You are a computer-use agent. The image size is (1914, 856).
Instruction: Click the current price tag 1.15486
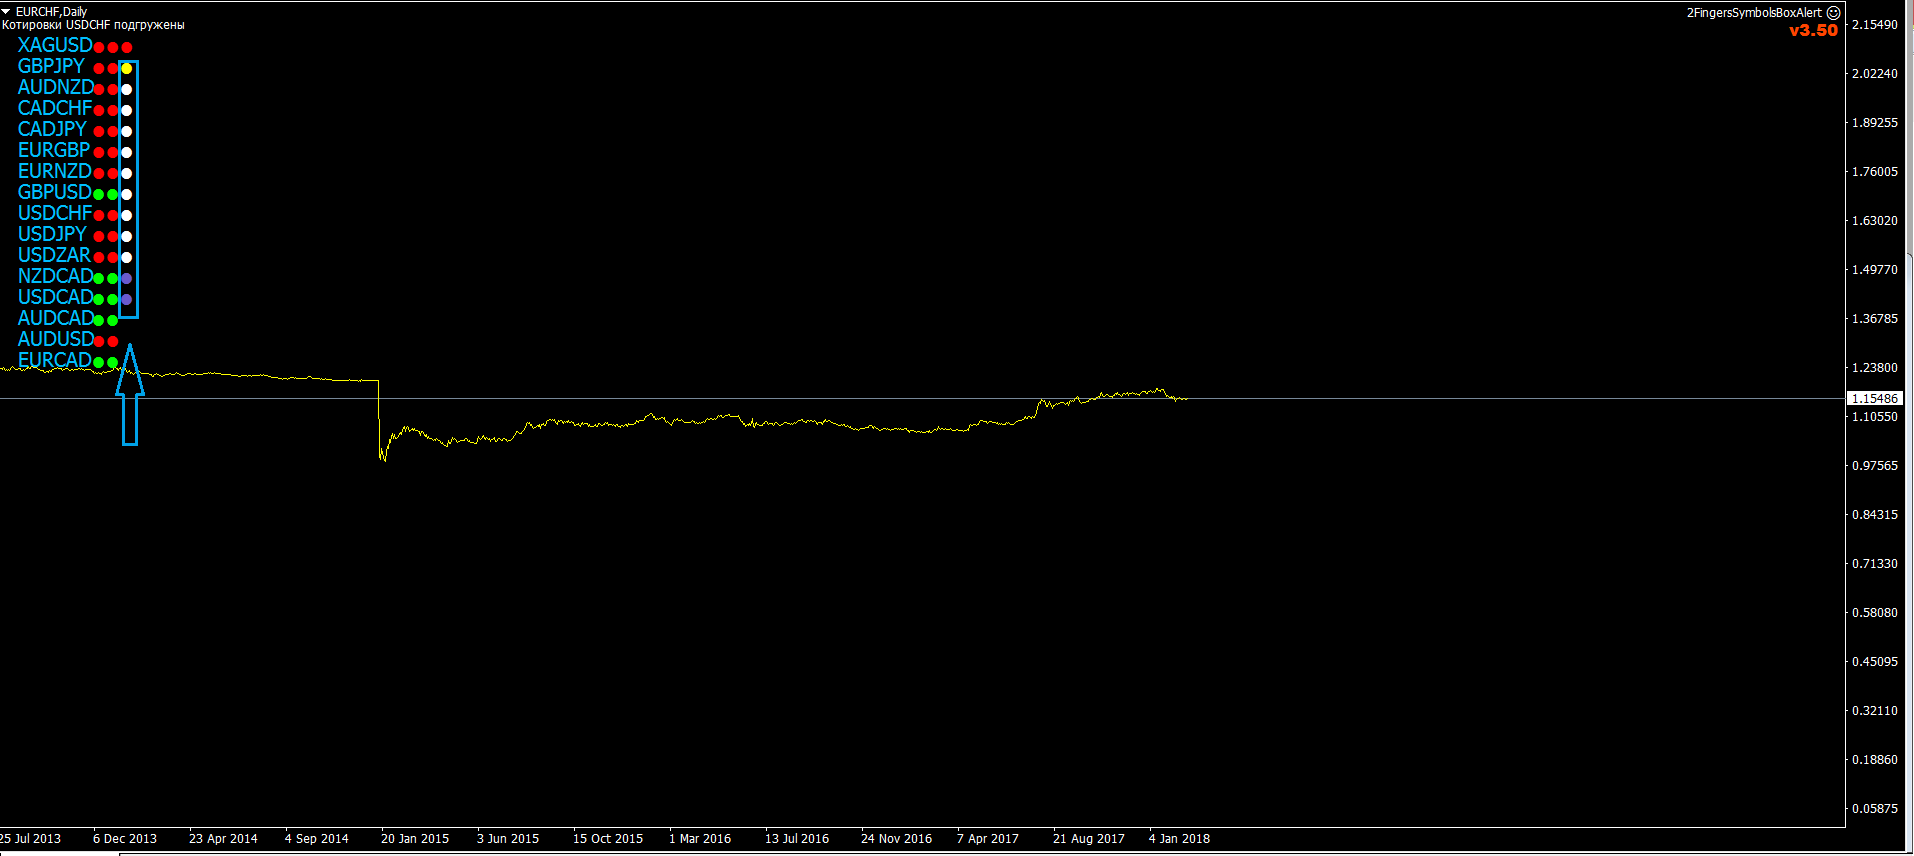pyautogui.click(x=1874, y=398)
